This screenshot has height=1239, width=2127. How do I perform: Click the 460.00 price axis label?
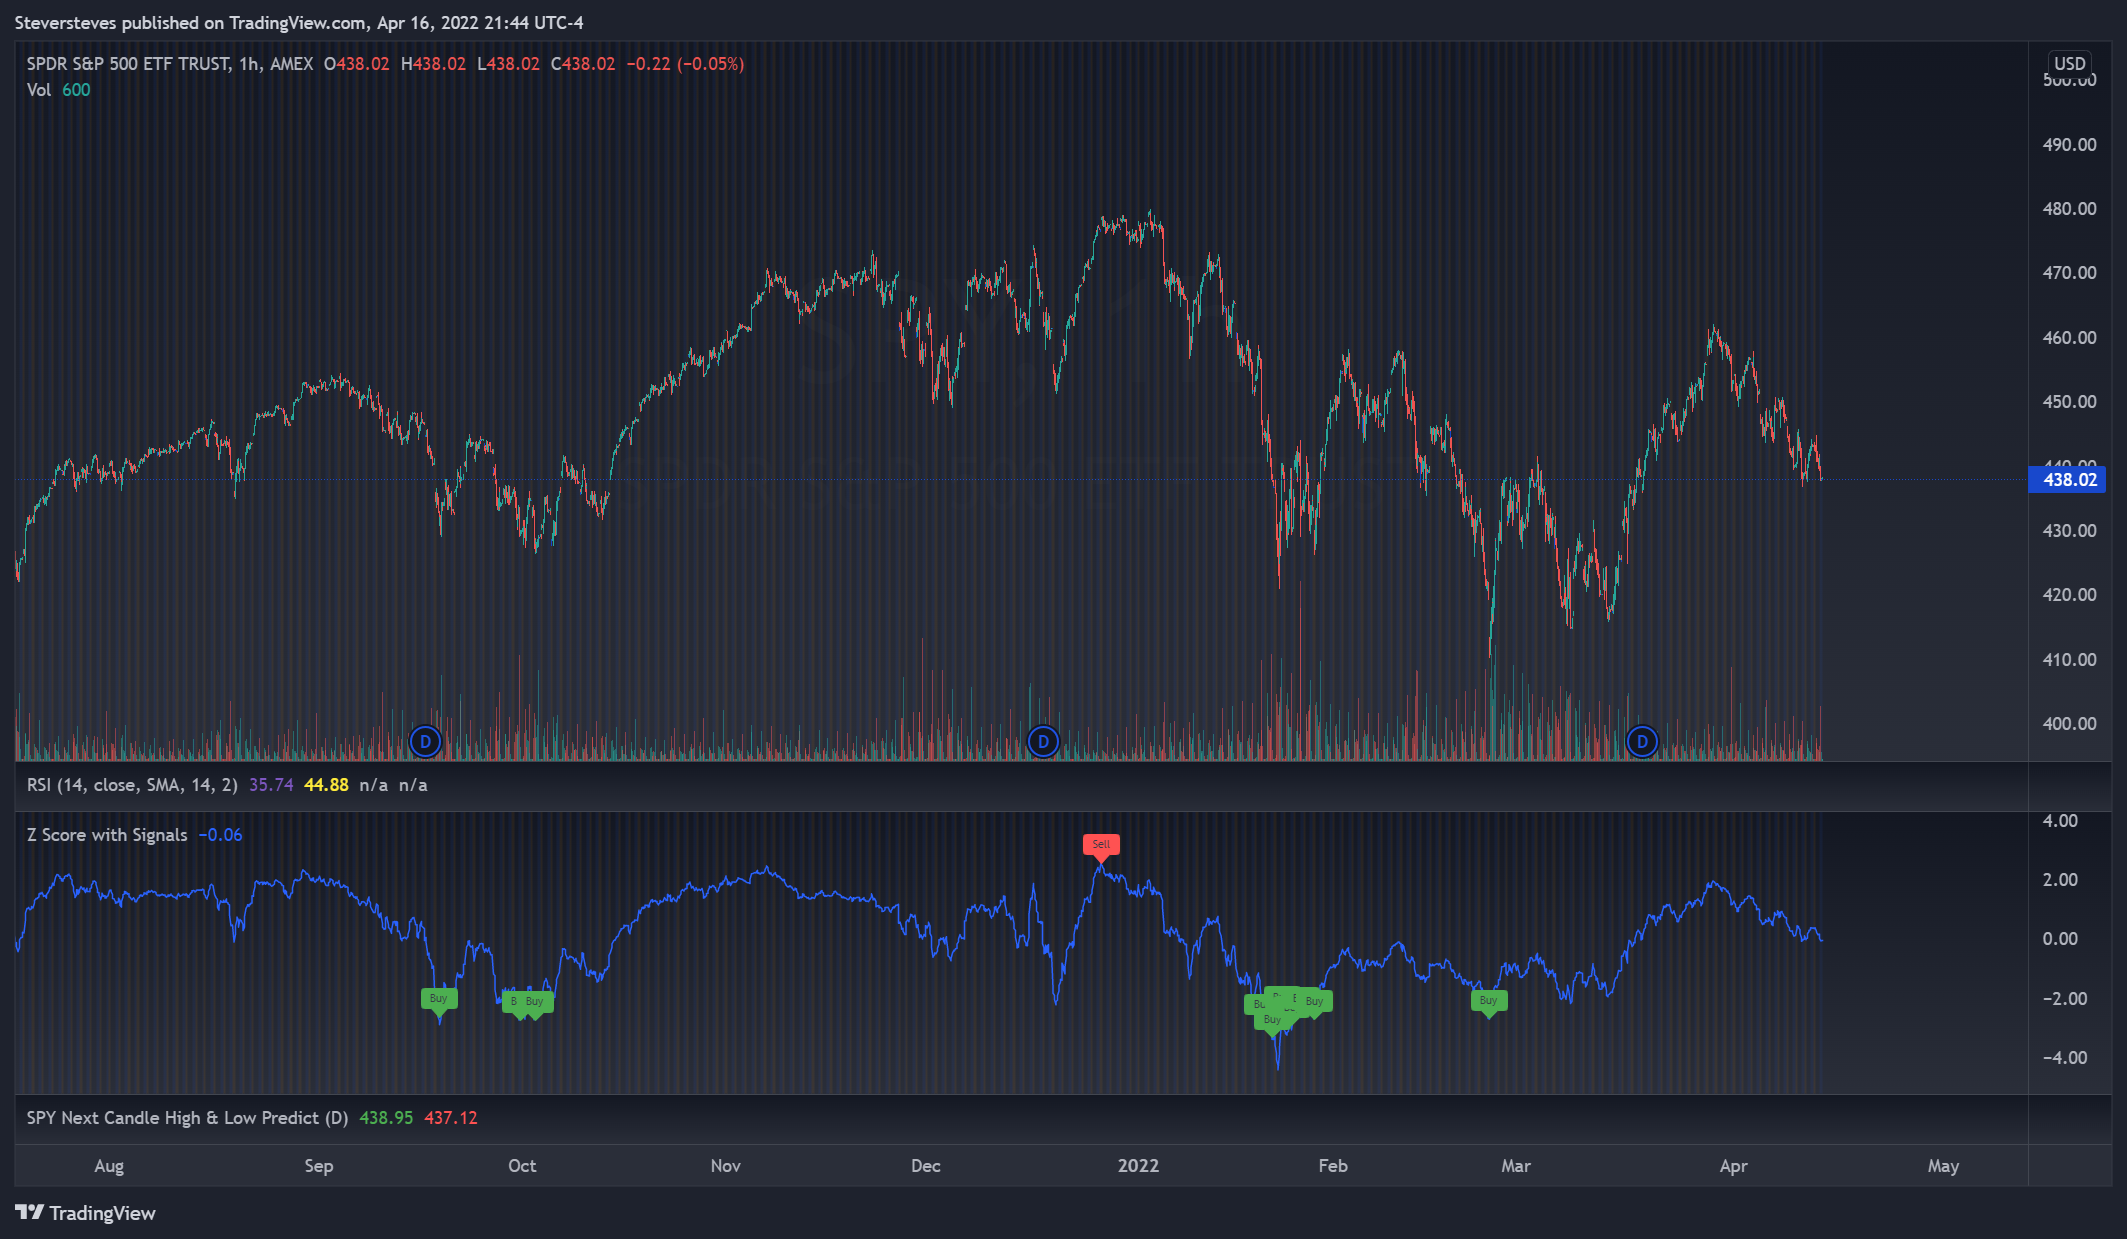(2069, 338)
